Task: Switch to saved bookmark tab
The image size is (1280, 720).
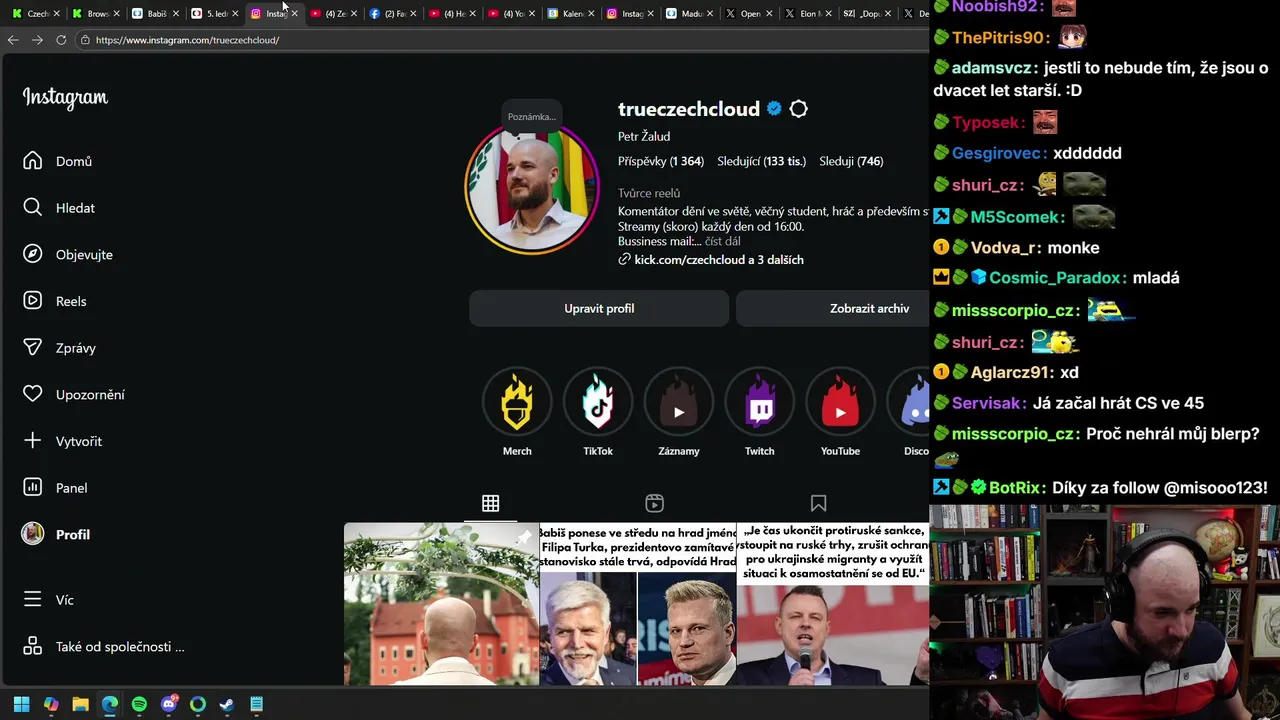Action: [x=818, y=503]
